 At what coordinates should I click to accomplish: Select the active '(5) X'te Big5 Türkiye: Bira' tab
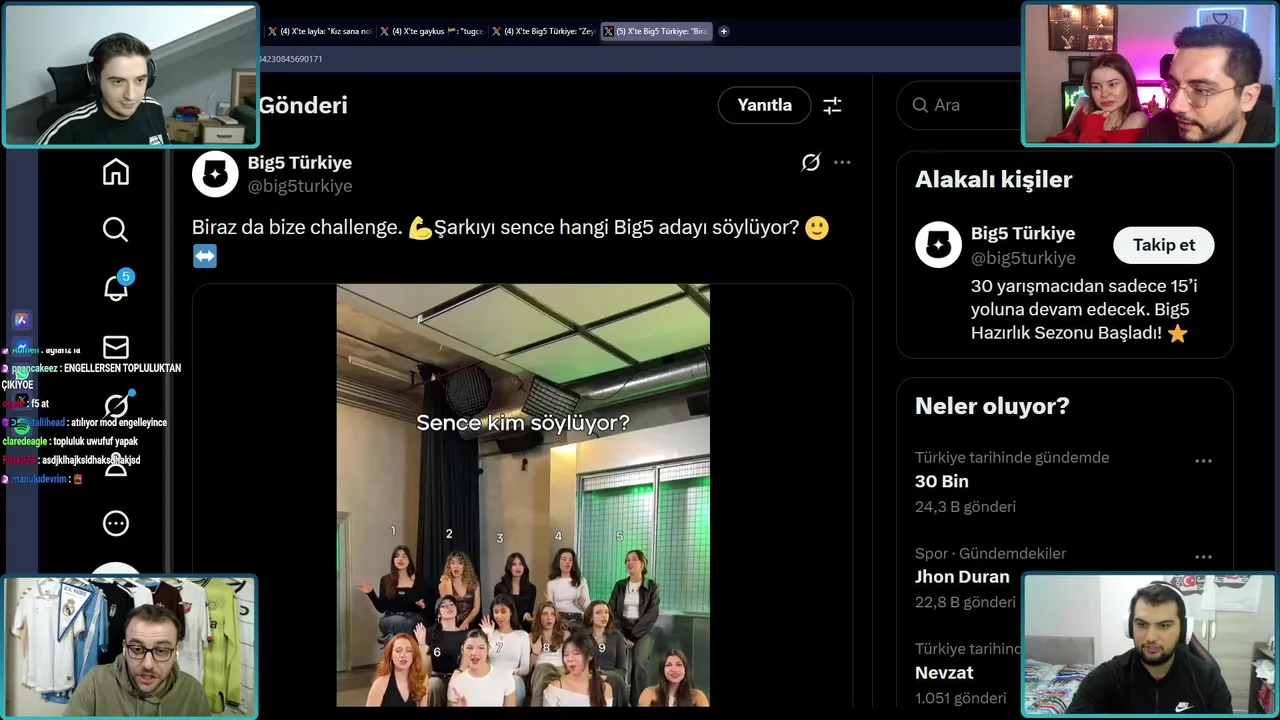[656, 31]
